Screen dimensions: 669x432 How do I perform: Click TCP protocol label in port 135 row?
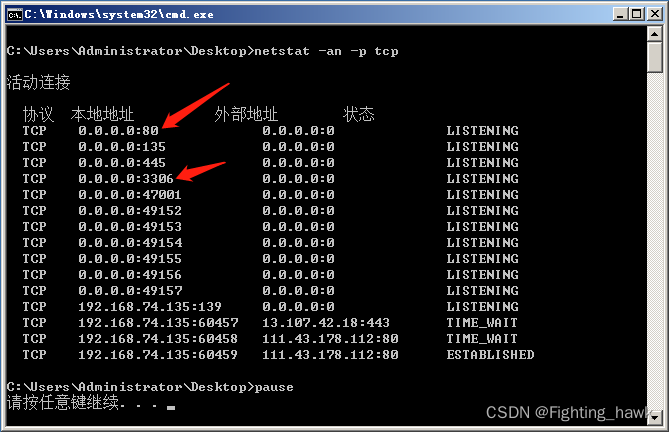tap(35, 147)
